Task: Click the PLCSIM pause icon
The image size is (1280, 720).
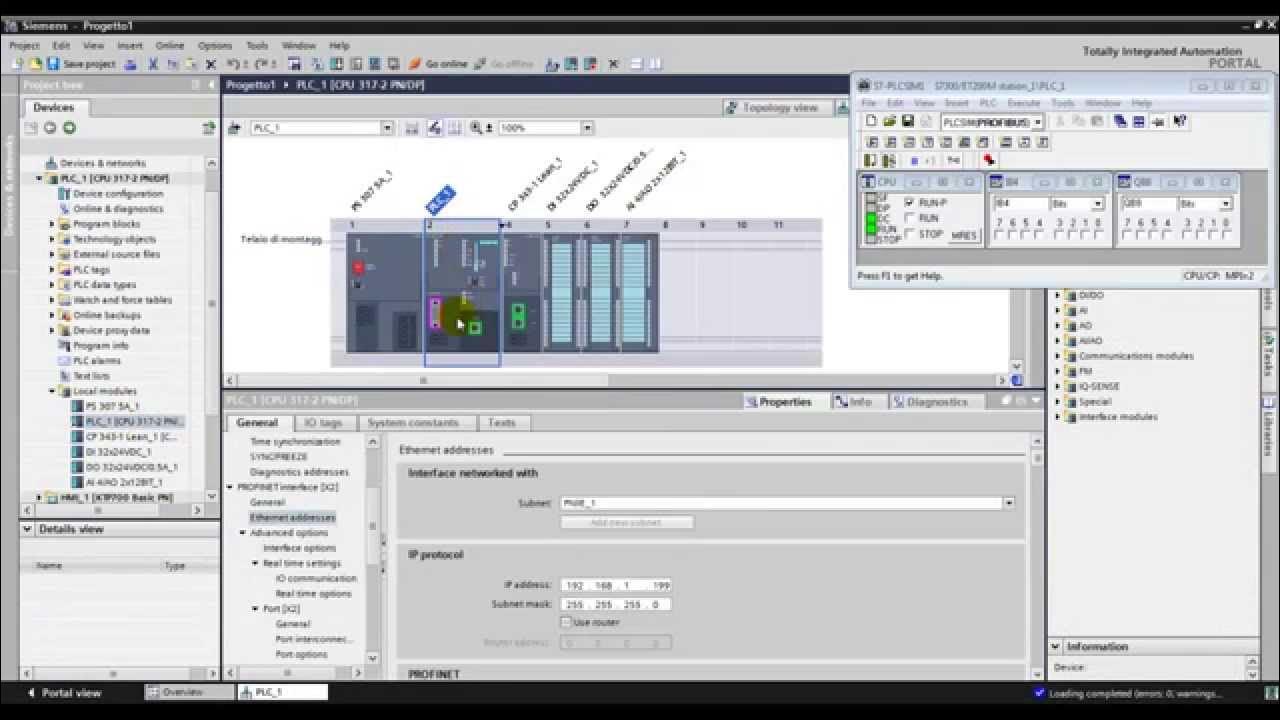Action: pos(914,160)
